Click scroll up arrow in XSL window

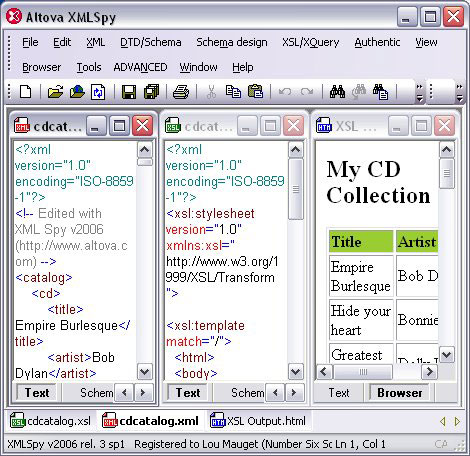coord(295,150)
